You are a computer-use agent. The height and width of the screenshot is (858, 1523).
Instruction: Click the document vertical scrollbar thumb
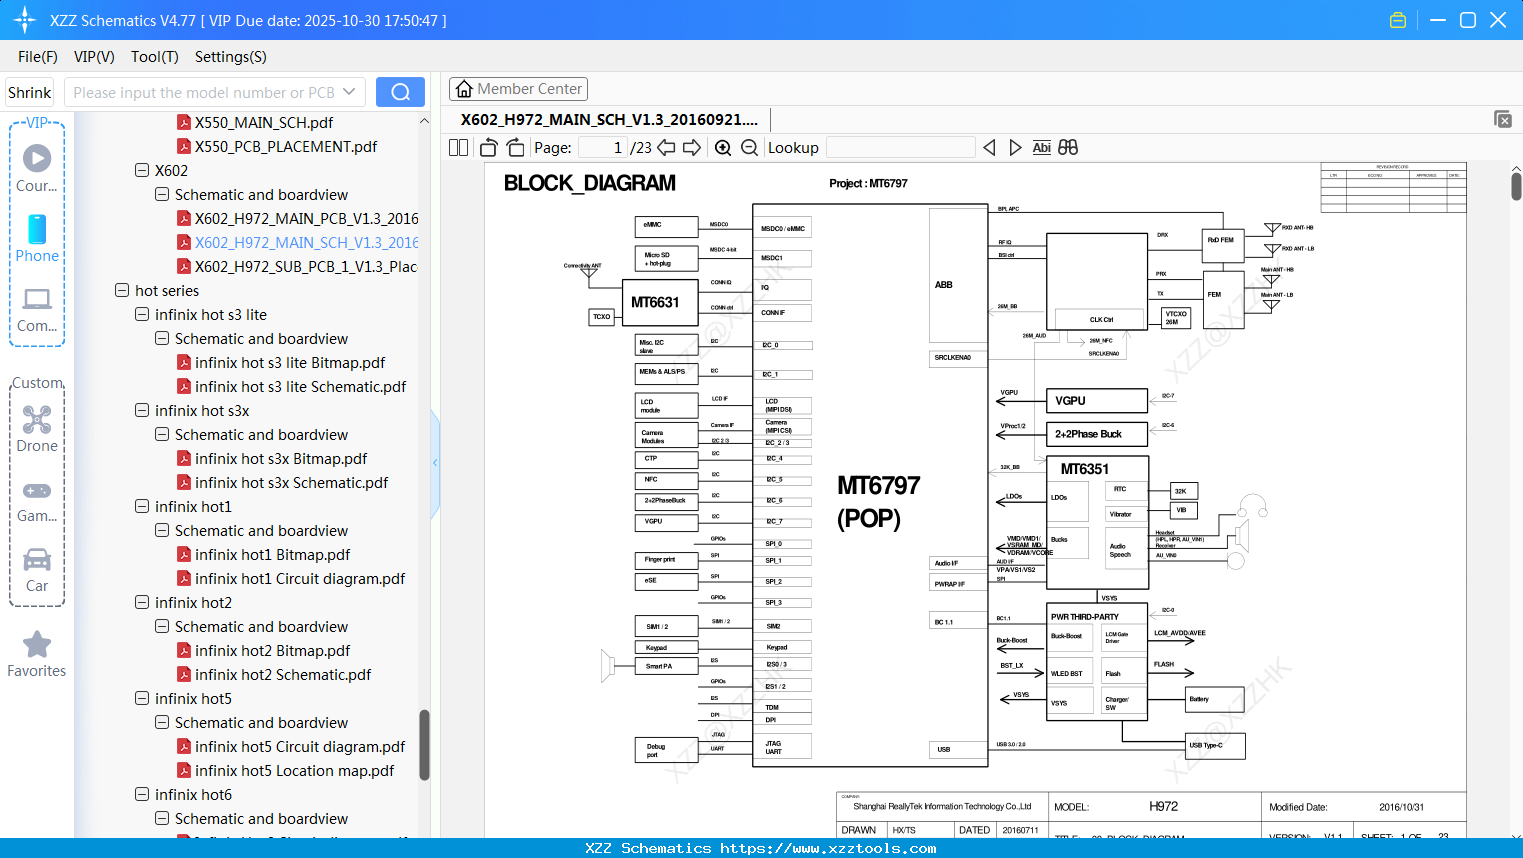pyautogui.click(x=1516, y=186)
